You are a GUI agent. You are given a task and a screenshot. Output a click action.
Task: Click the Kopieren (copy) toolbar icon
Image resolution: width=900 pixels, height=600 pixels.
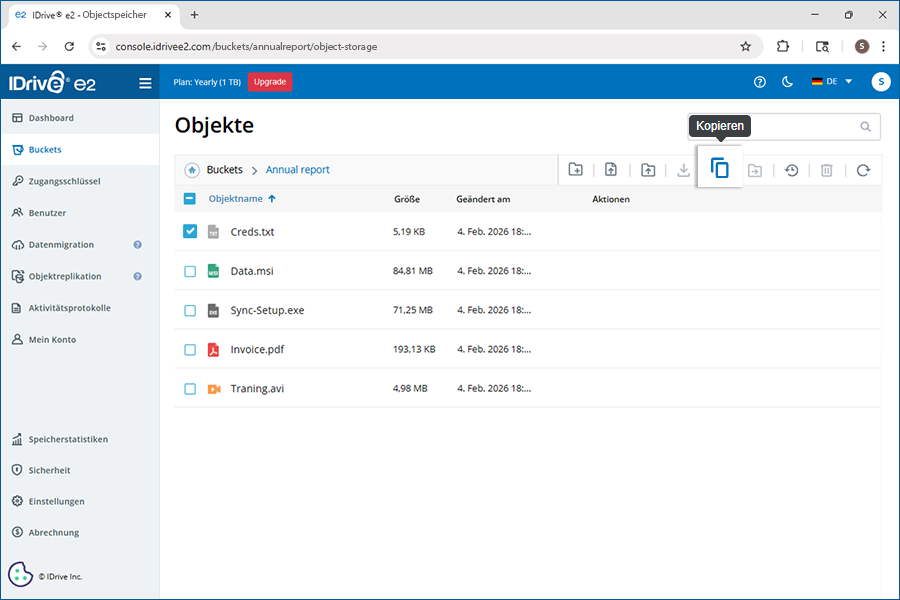point(720,169)
